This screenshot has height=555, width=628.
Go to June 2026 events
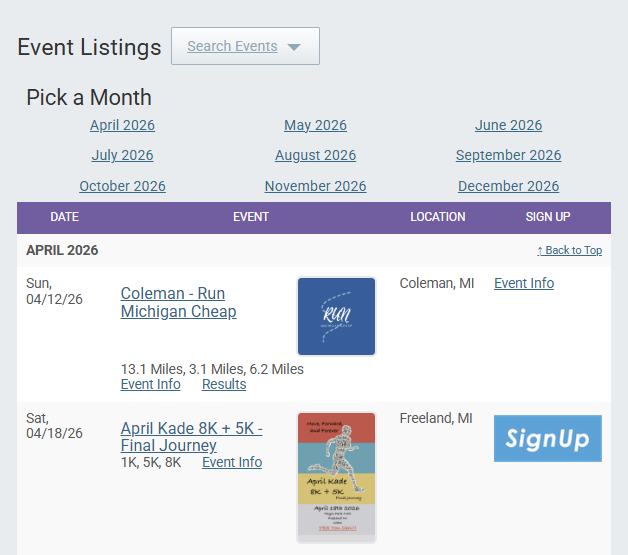[x=508, y=125]
